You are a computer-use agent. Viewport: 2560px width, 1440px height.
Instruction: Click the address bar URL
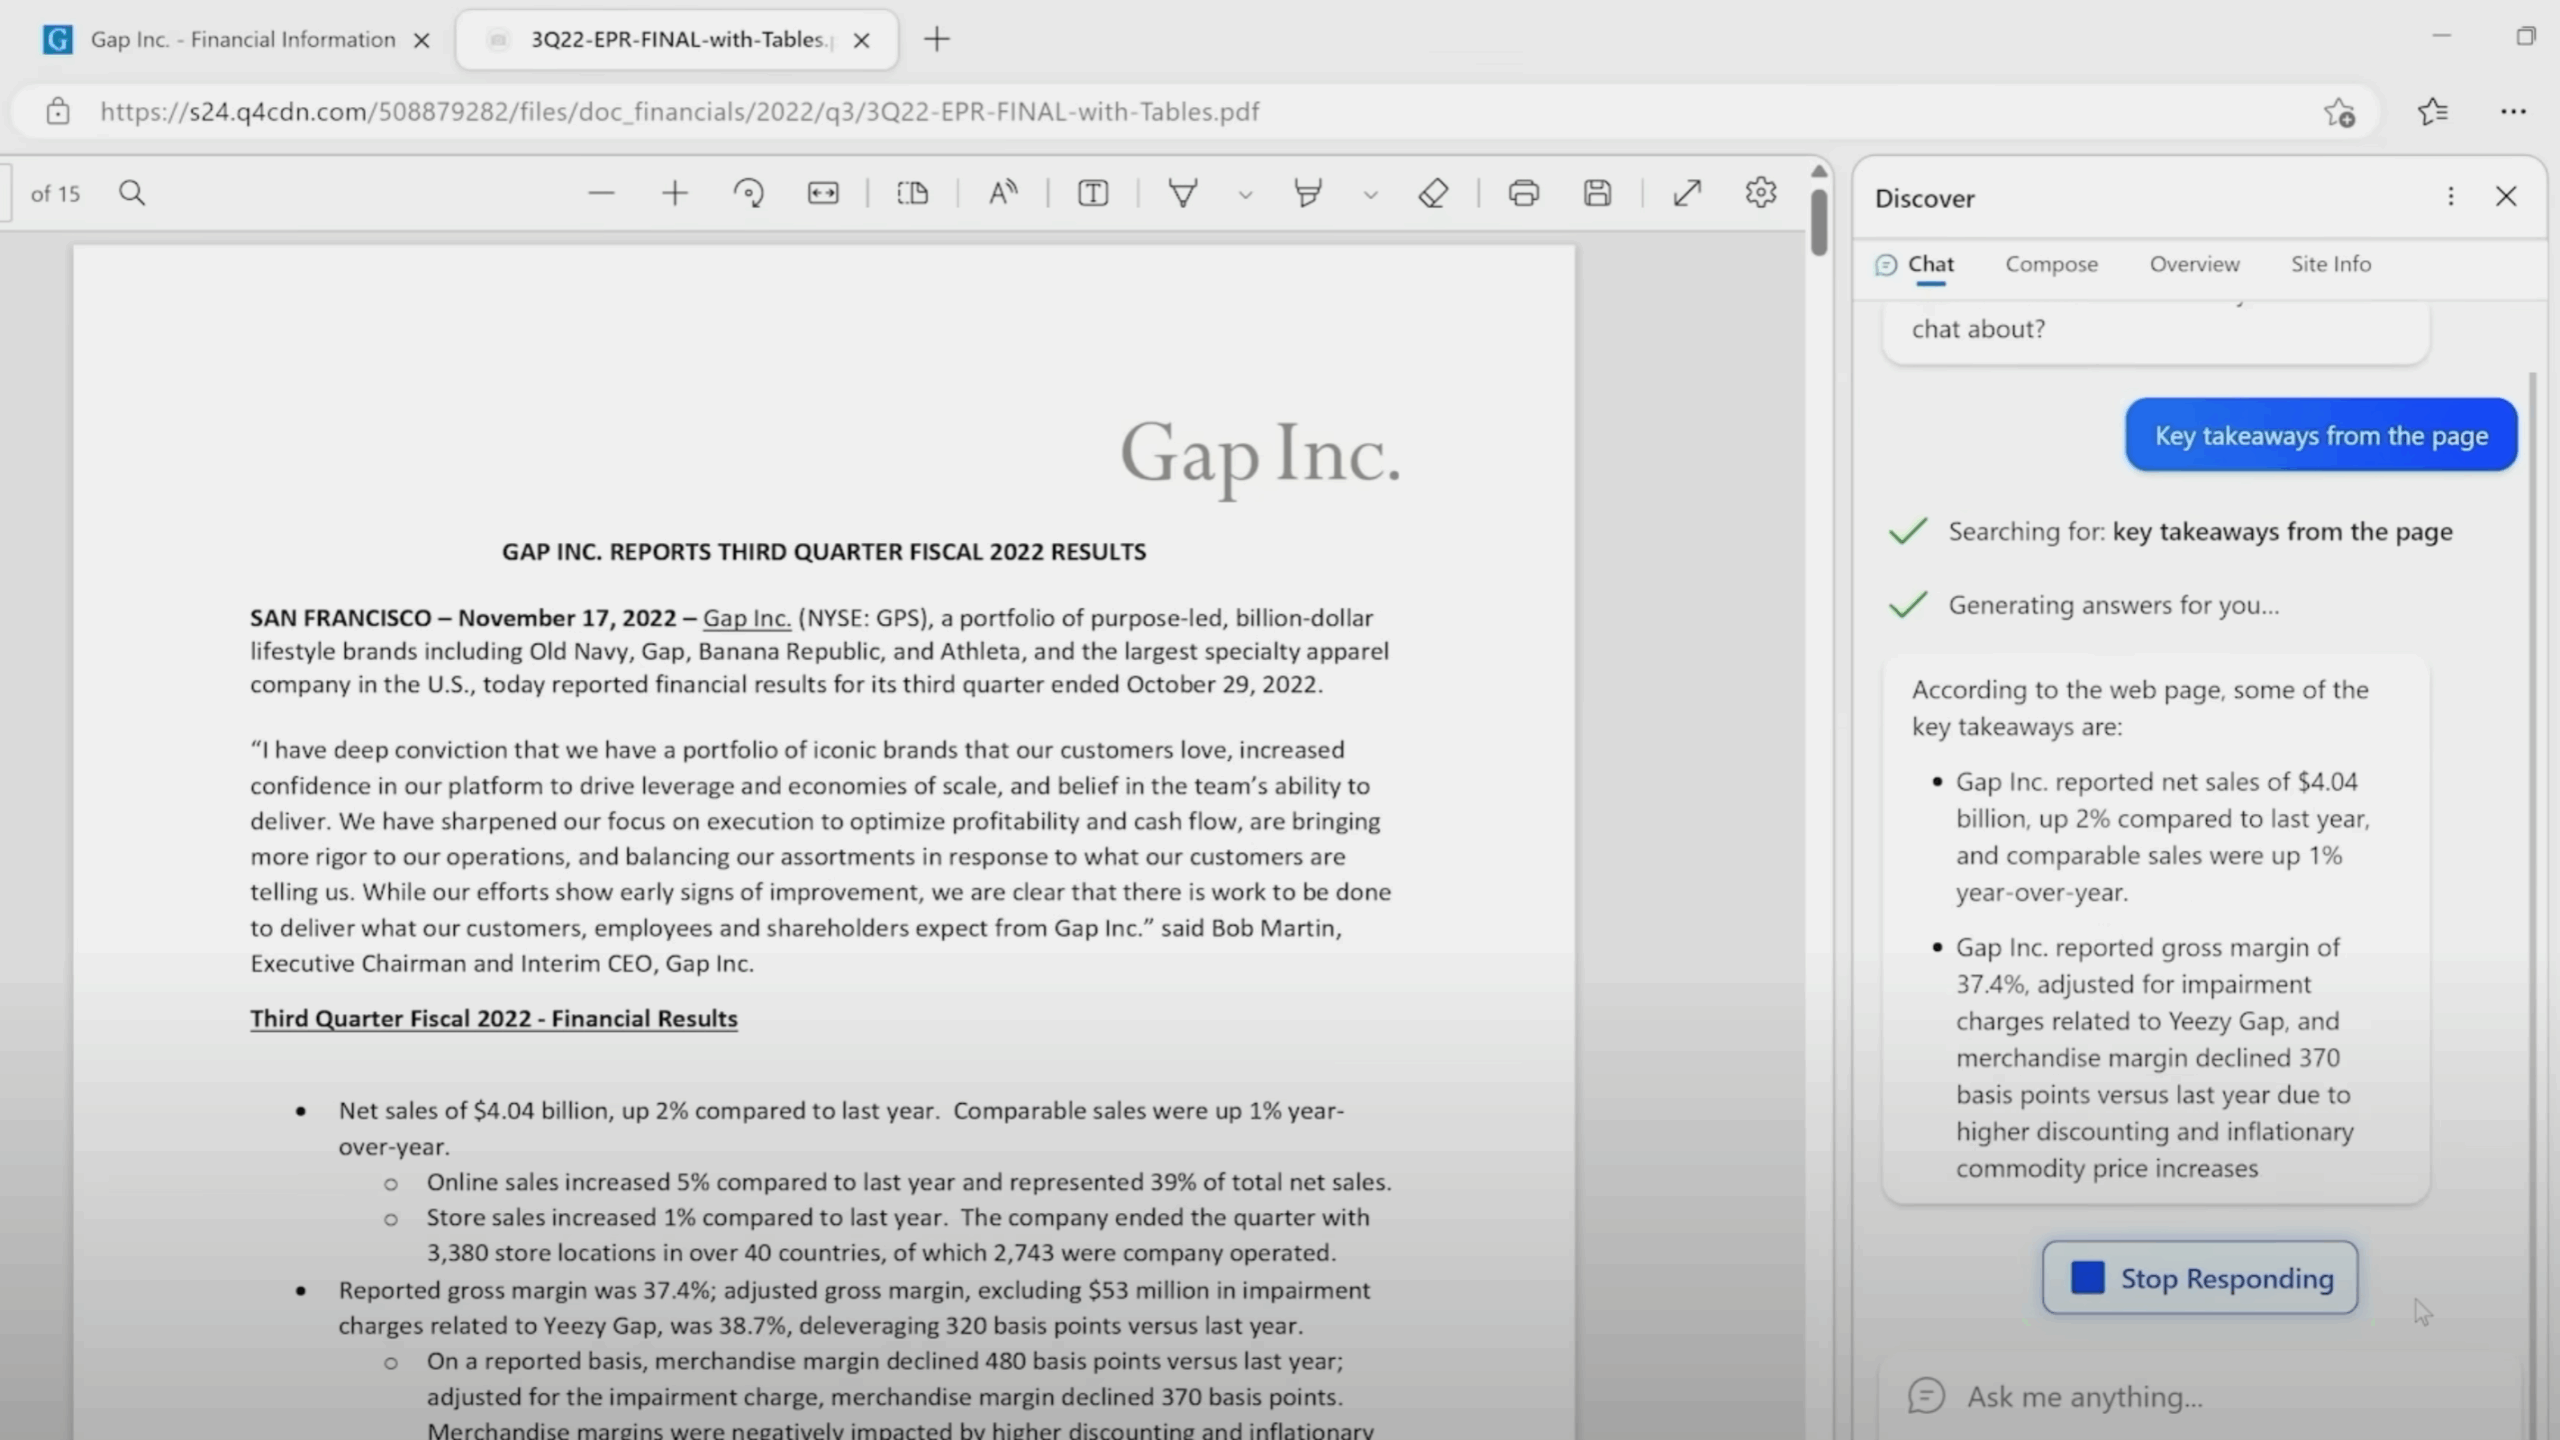click(x=679, y=111)
